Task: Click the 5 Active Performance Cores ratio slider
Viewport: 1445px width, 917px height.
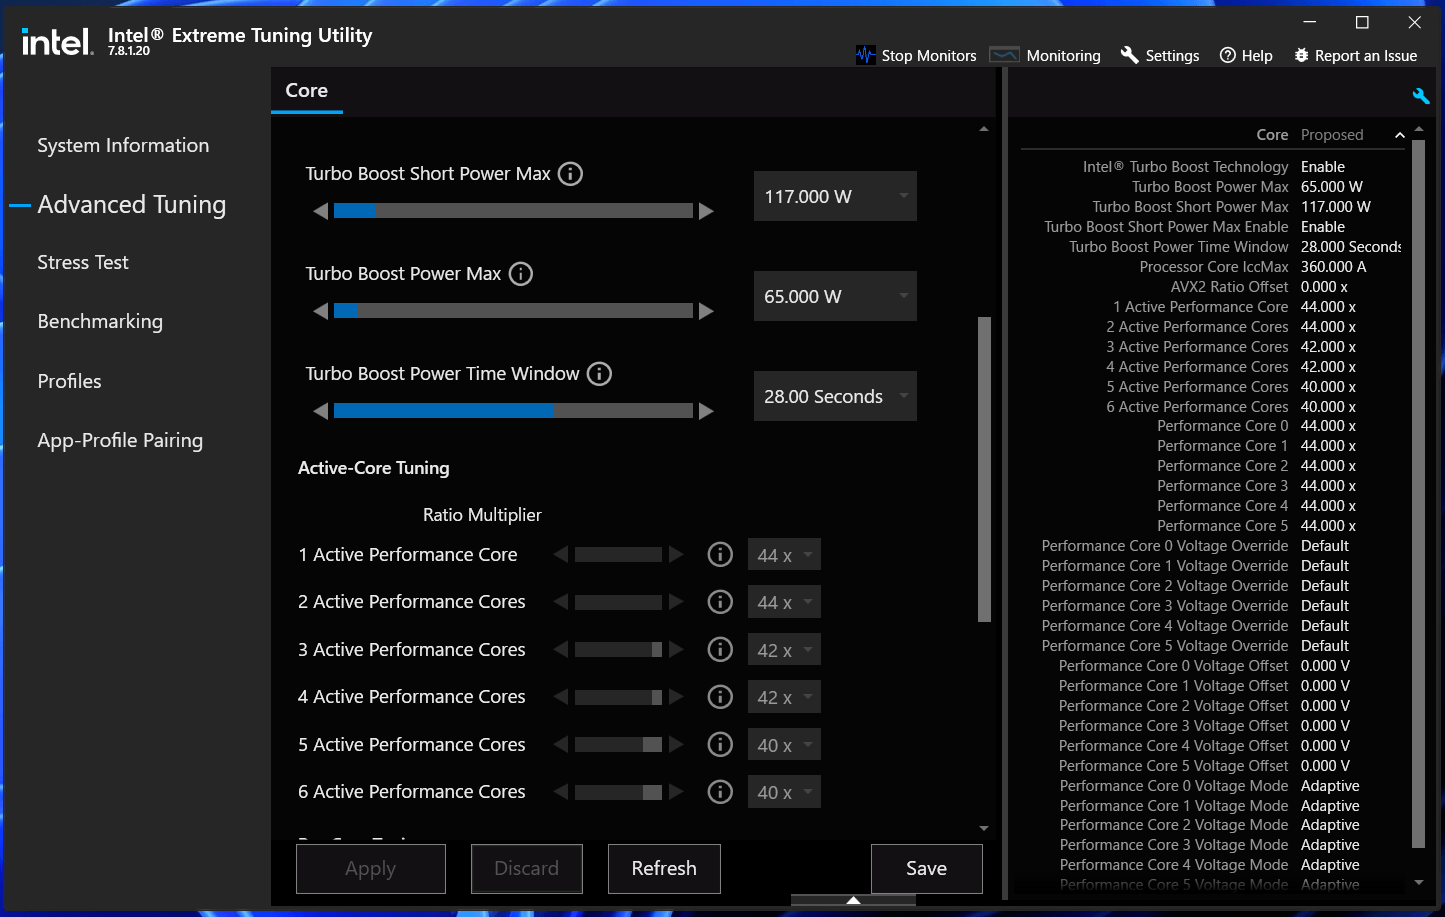Action: pyautogui.click(x=618, y=745)
